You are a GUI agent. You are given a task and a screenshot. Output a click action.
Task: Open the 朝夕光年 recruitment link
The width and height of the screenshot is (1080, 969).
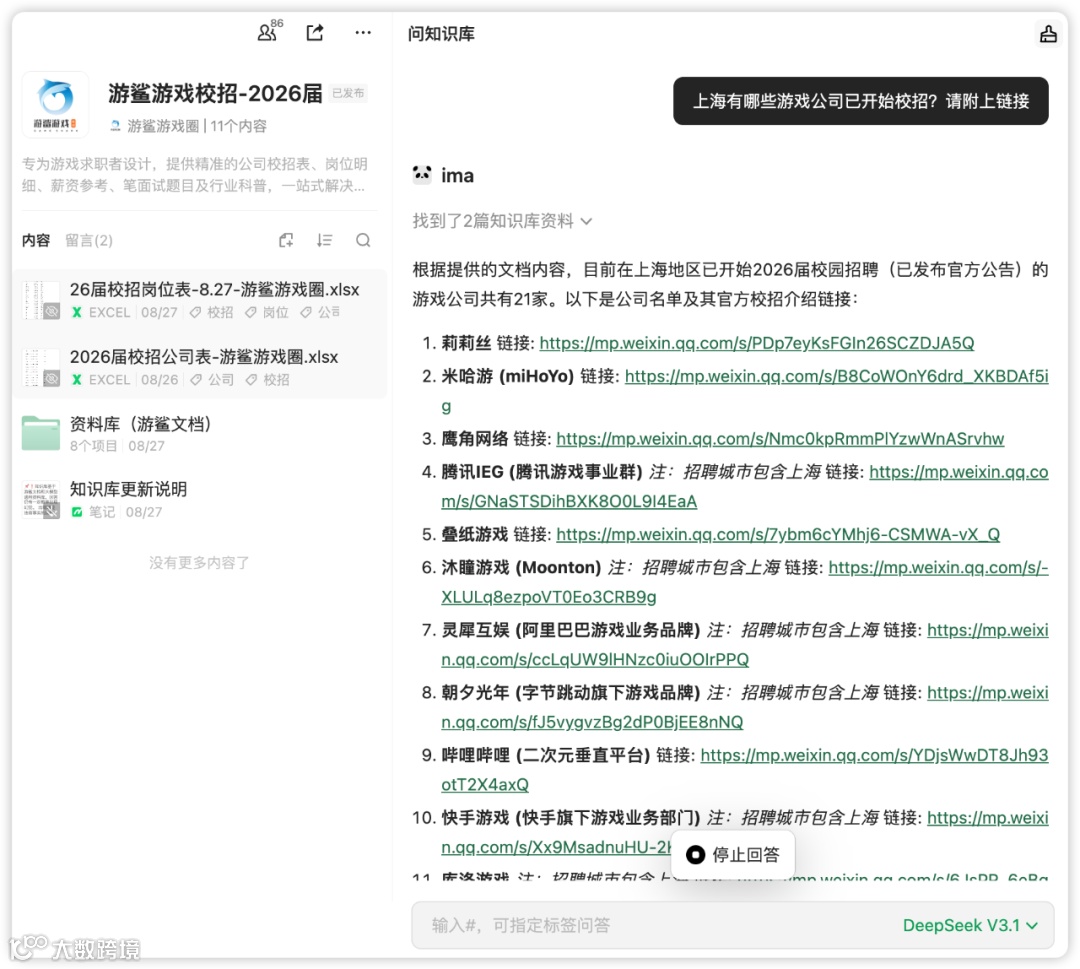[988, 693]
